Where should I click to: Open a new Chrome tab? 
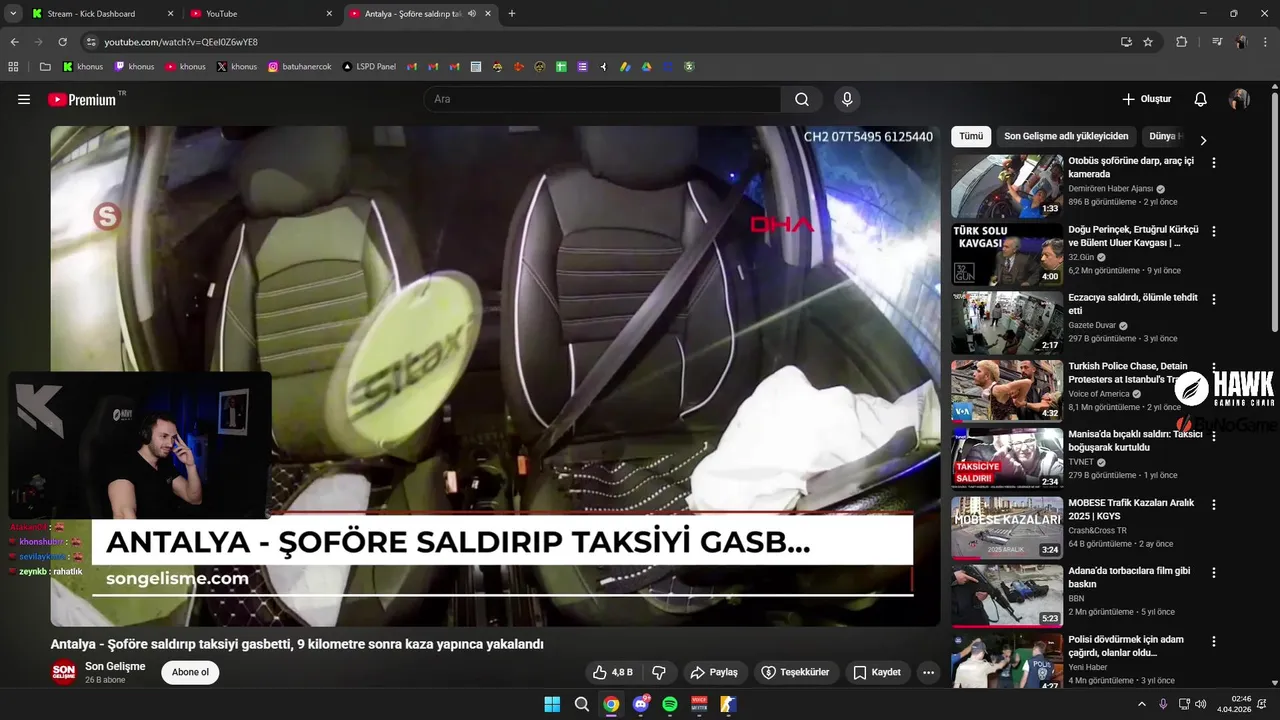pyautogui.click(x=512, y=14)
